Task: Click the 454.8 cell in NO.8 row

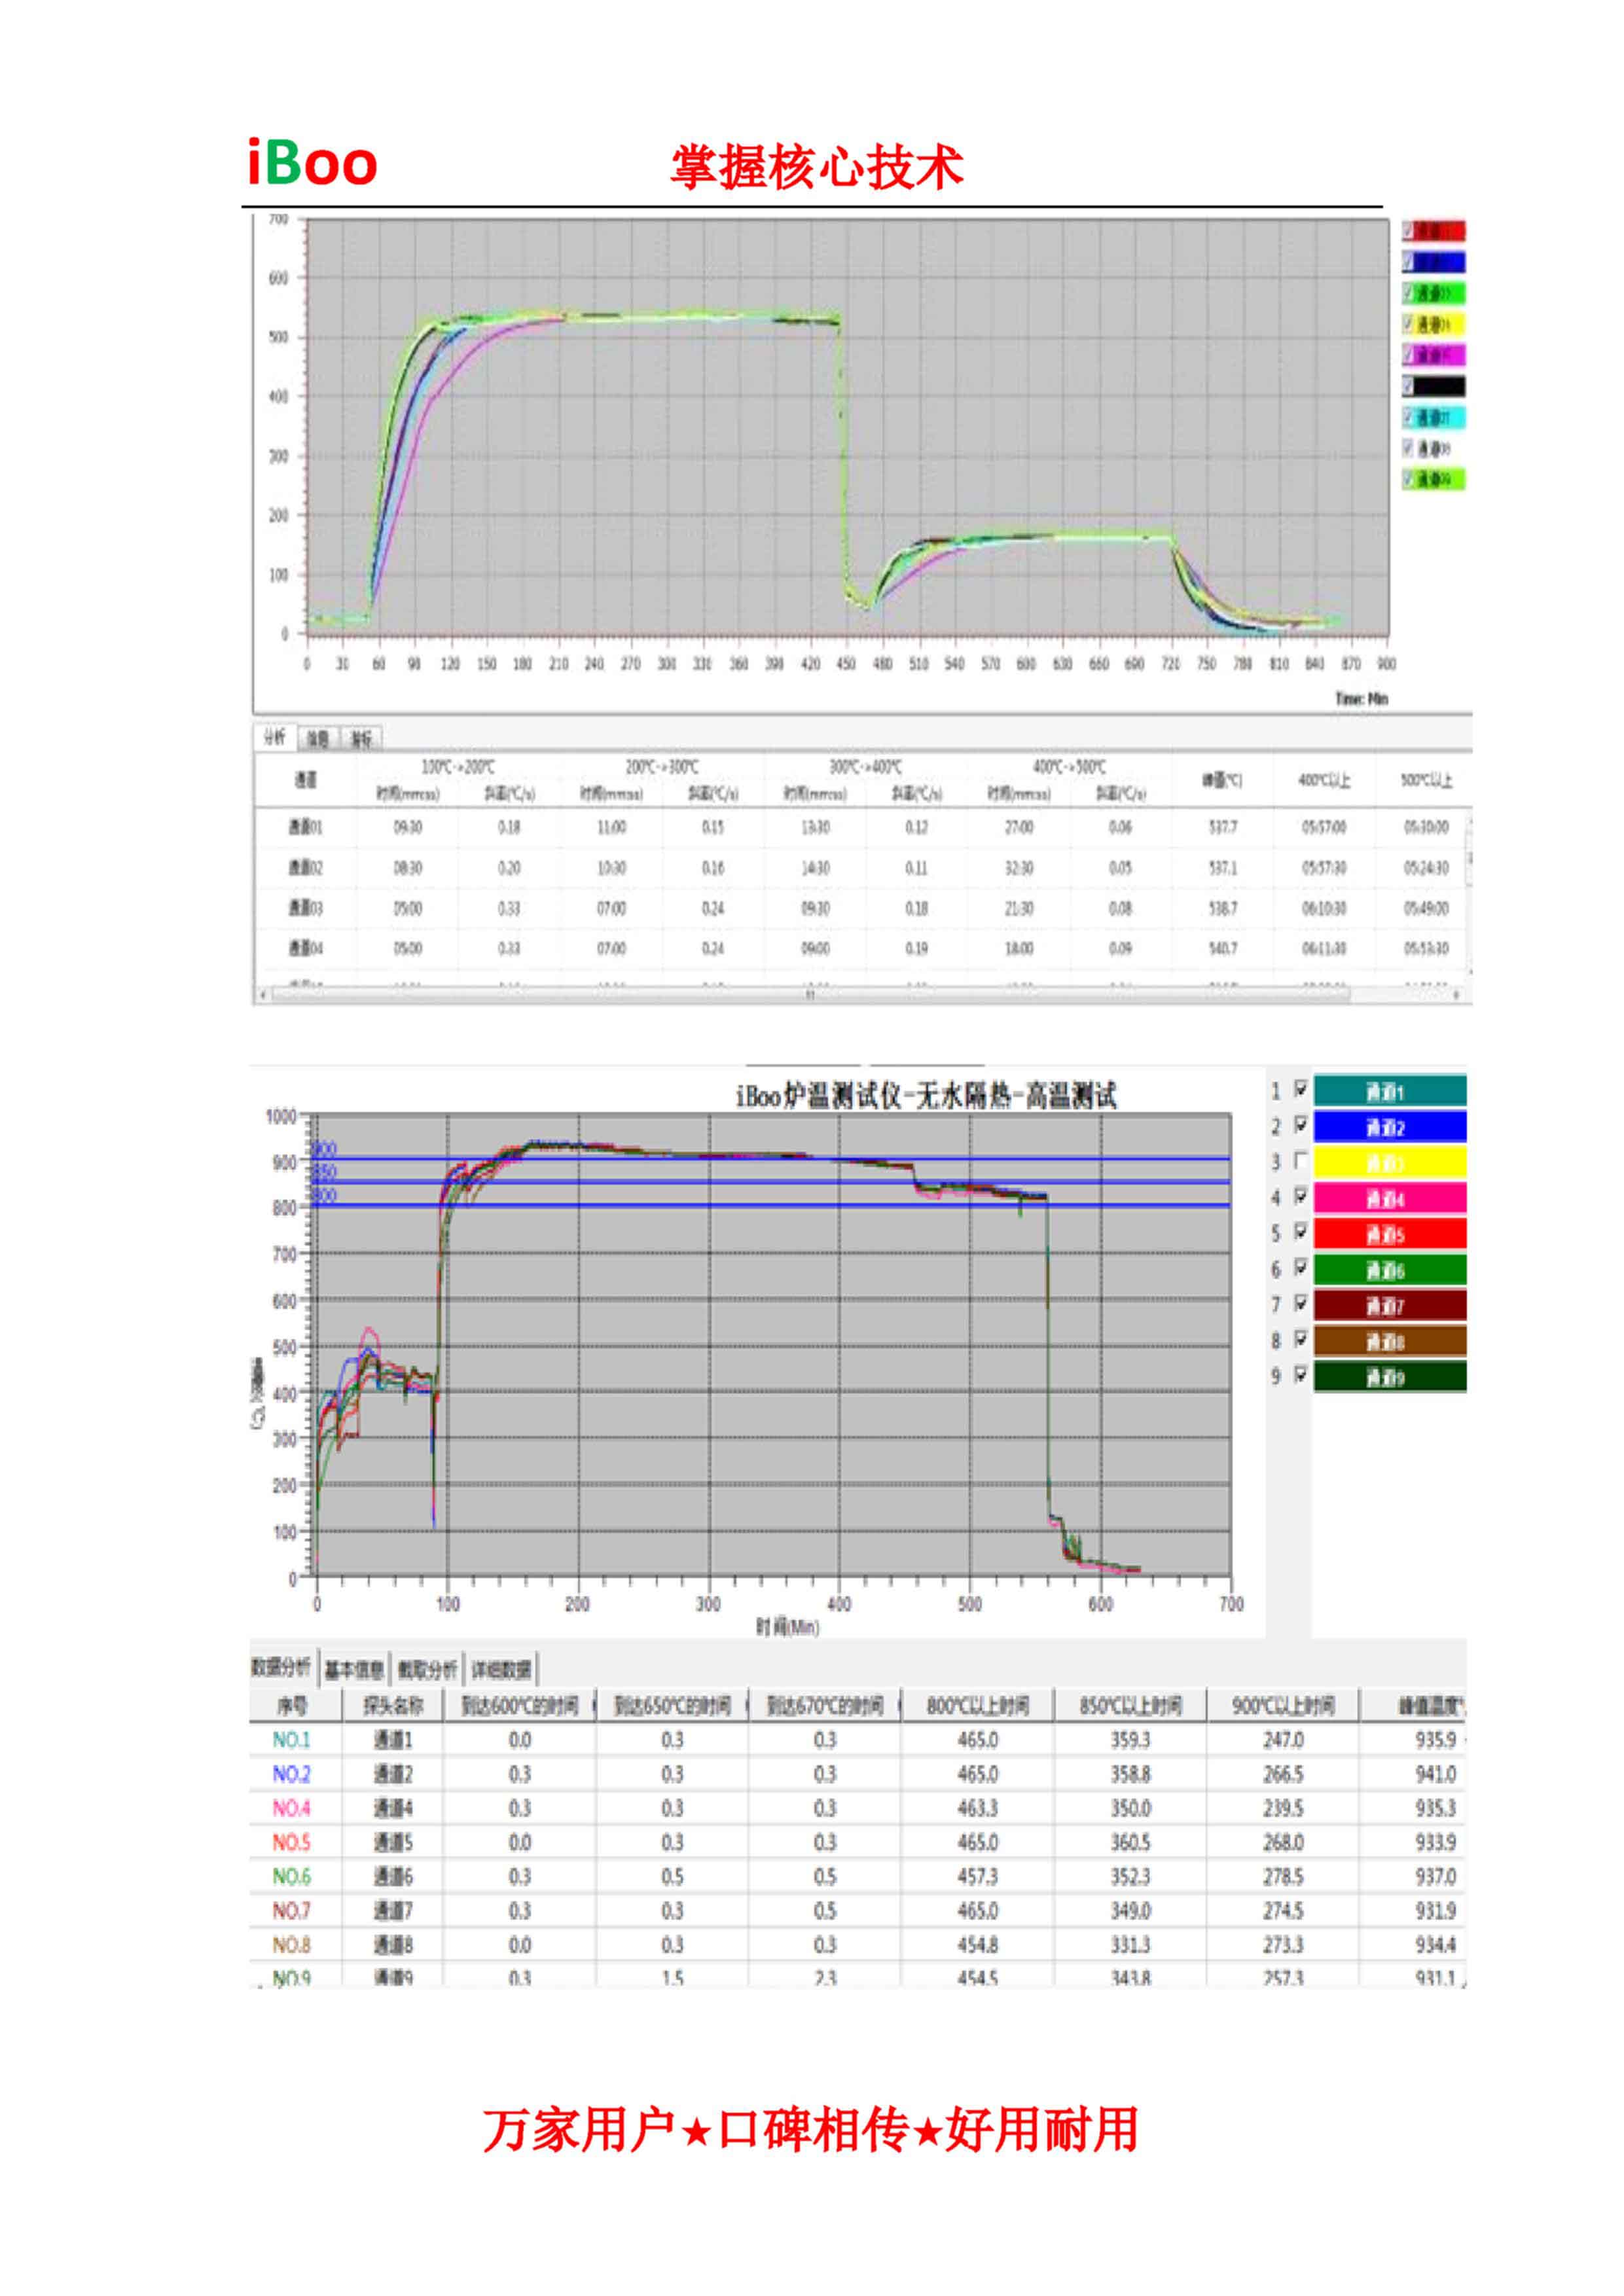Action: point(977,1945)
